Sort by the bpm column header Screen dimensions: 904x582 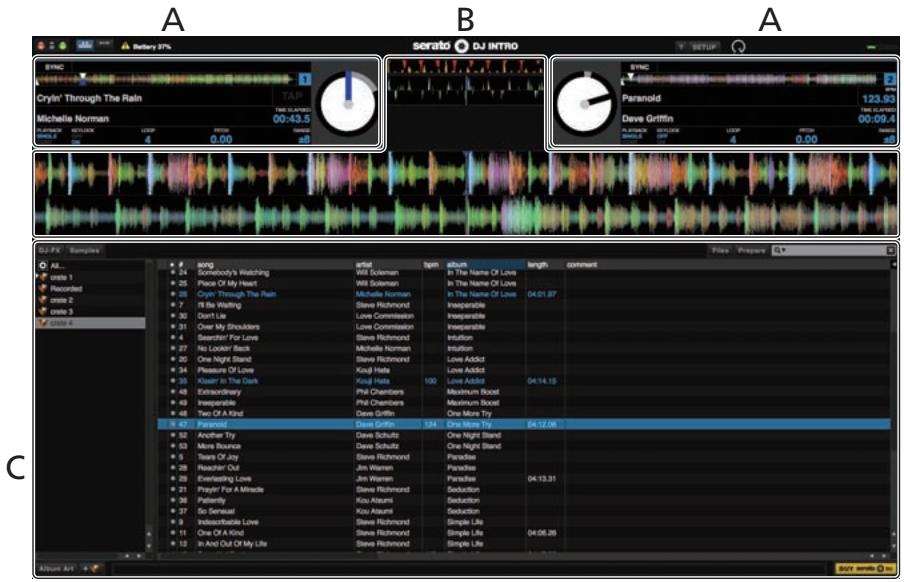[432, 265]
